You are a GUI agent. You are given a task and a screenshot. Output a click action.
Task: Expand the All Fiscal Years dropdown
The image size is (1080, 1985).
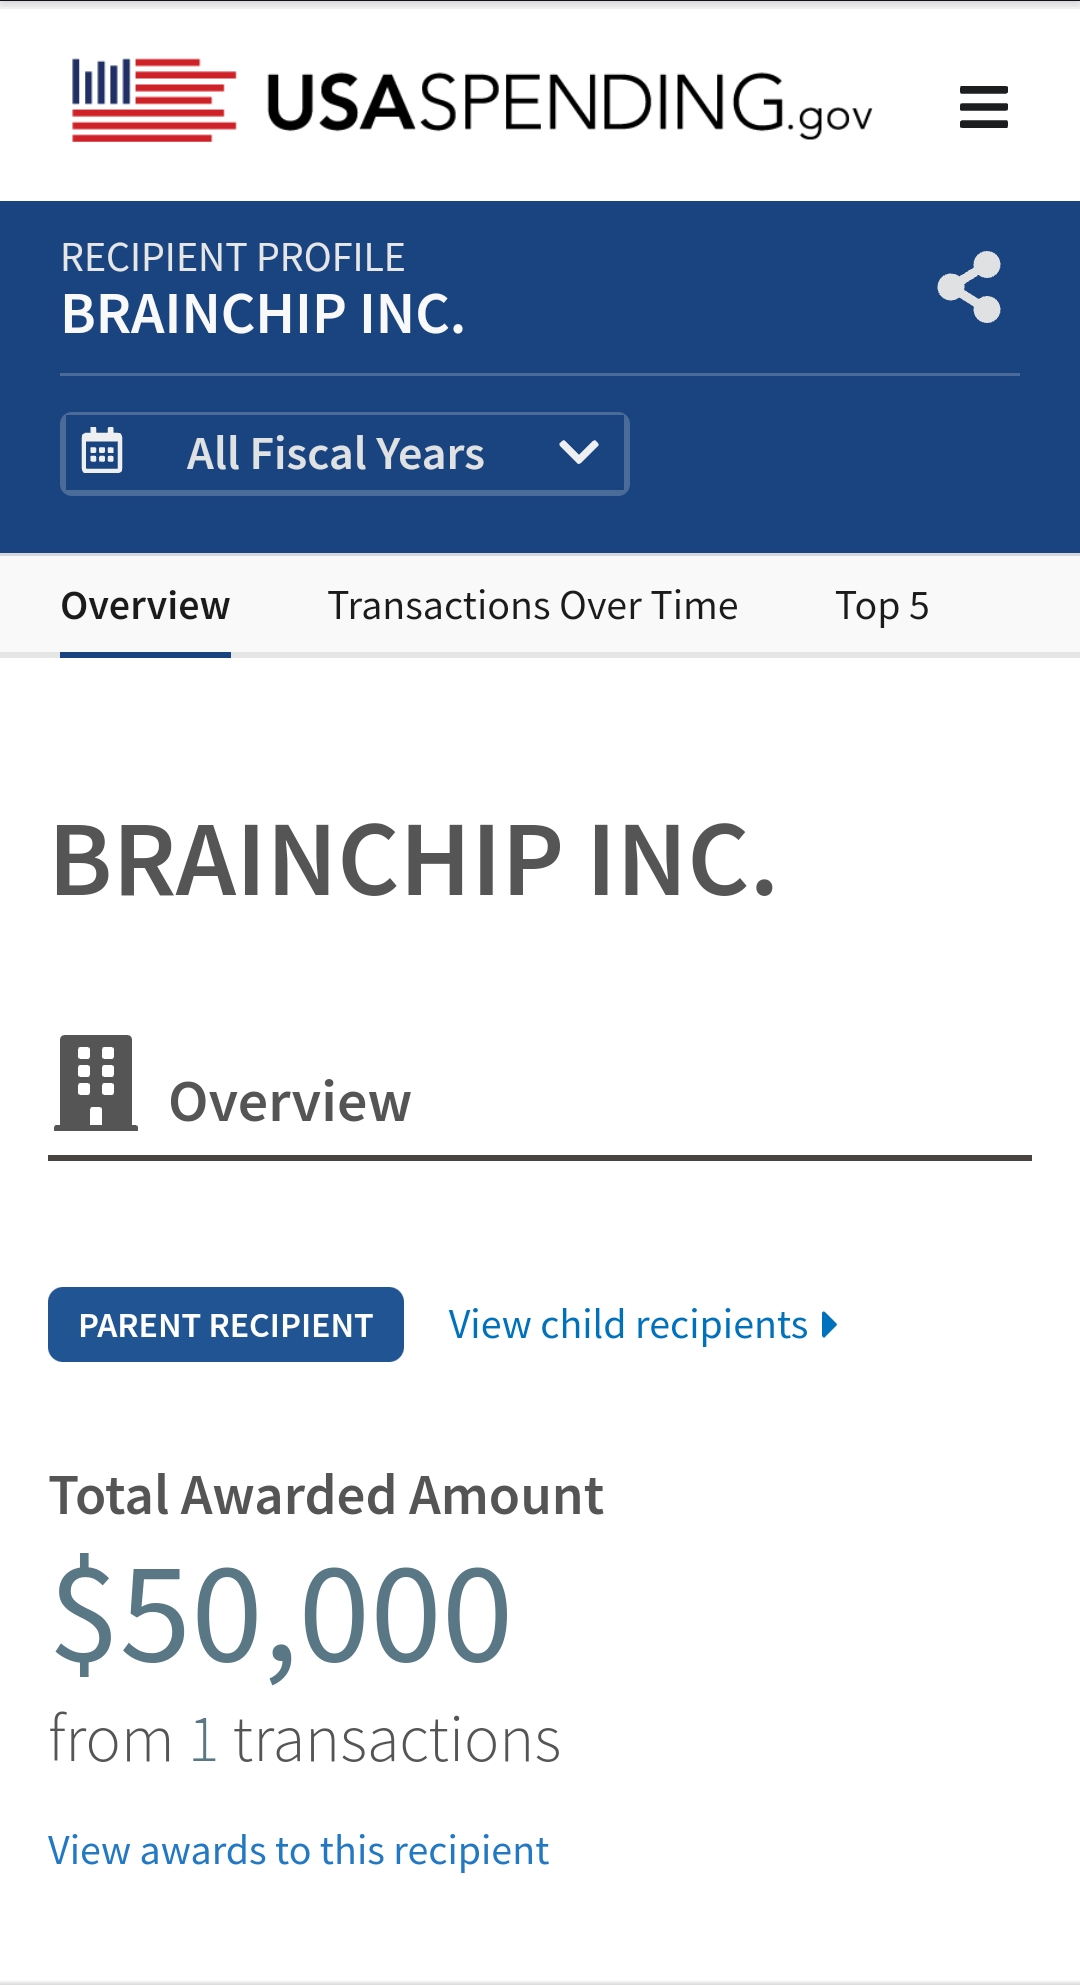tap(345, 454)
